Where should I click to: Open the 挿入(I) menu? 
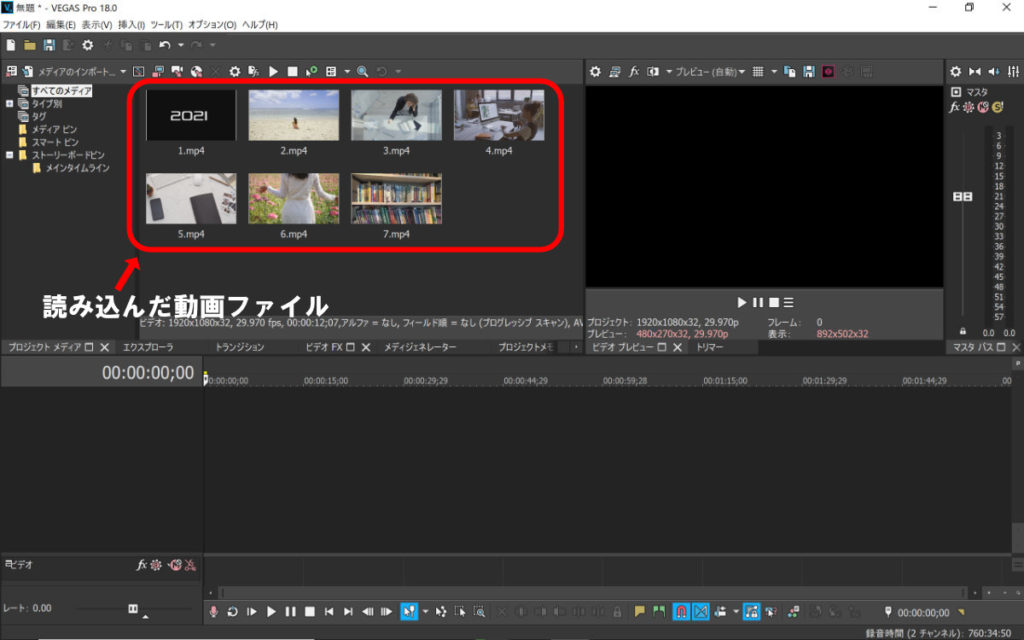(132, 24)
